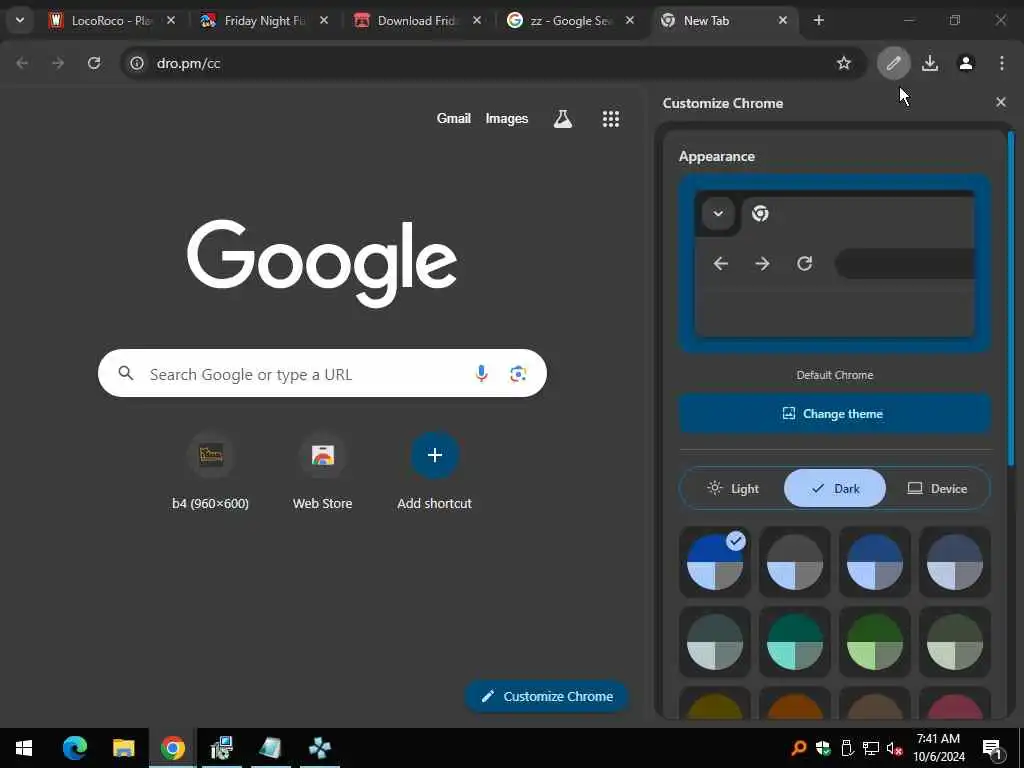Open the network tray icon
This screenshot has height=768, width=1024.
click(871, 748)
